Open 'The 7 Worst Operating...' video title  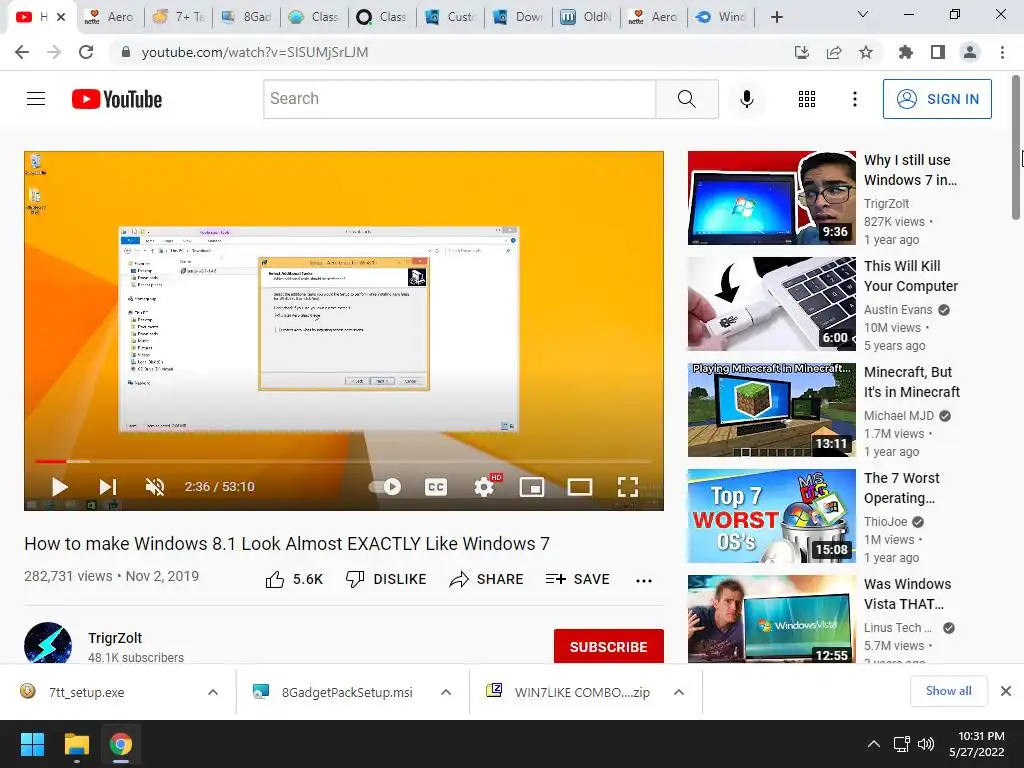click(x=901, y=488)
